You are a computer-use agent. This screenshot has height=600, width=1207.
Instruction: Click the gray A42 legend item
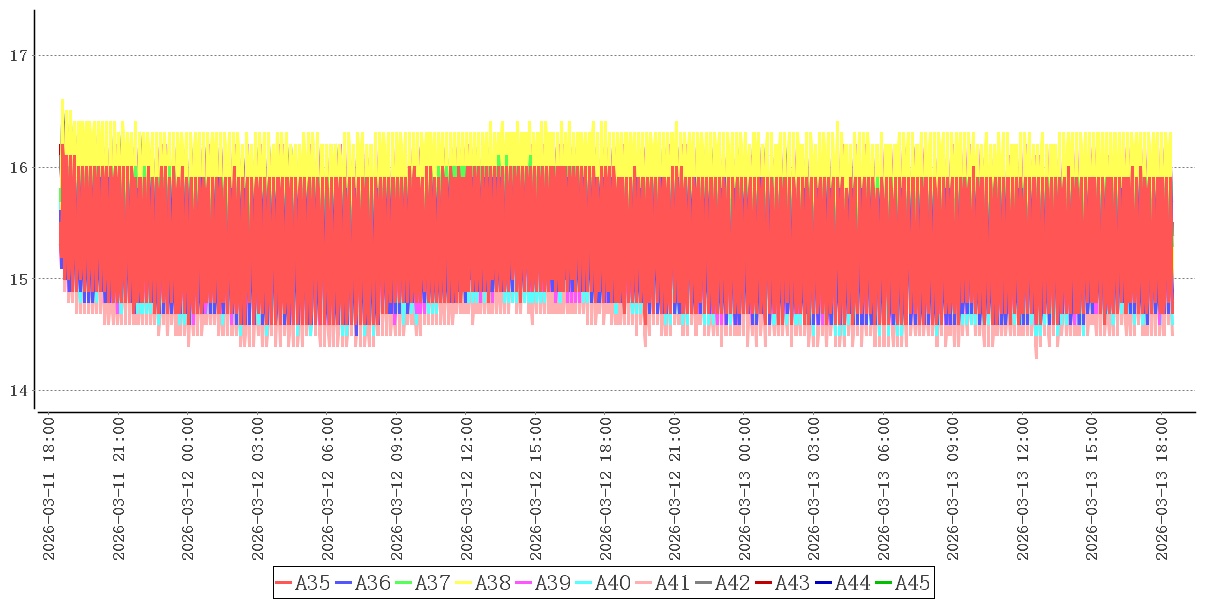tap(732, 583)
